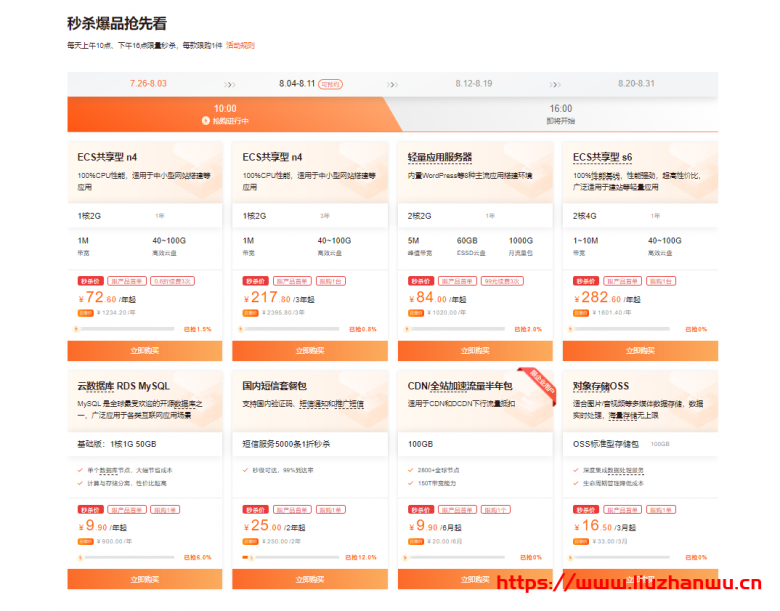Click the arrow chevrons after 7.26-8.03
The height and width of the screenshot is (611, 780).
click(230, 84)
